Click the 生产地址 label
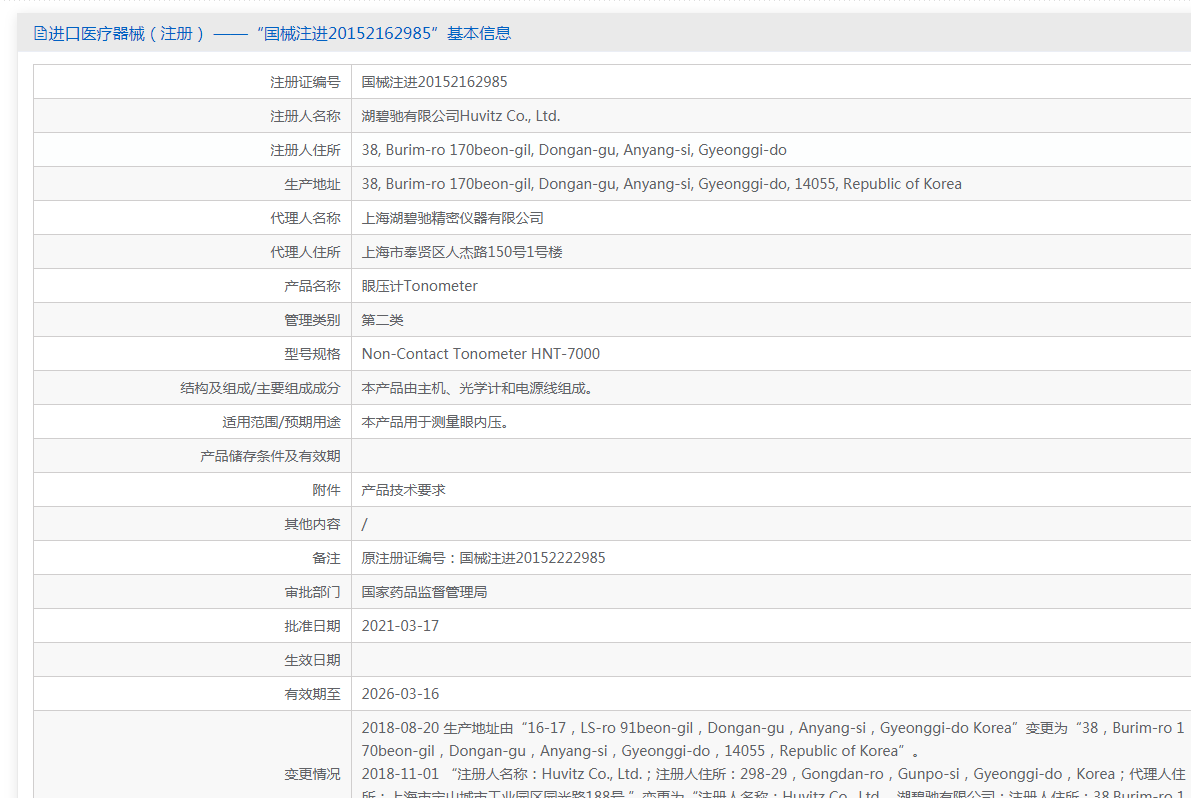Screen dimensions: 1191x798 (312, 185)
